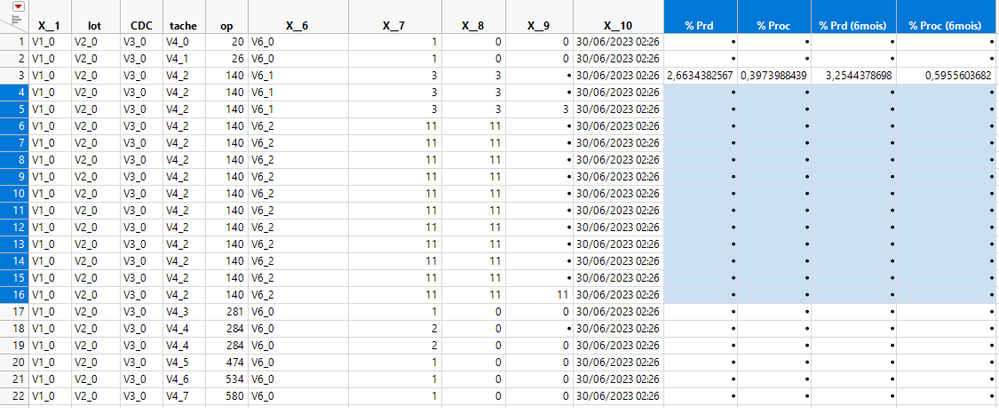Select row number 19
Viewport: 999px width, 408px height.
pos(15,346)
